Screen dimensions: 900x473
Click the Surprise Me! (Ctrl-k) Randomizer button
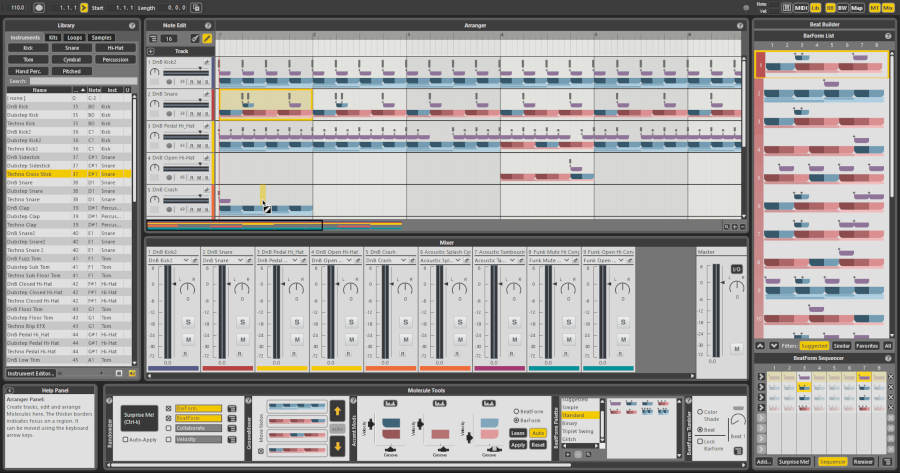tap(139, 418)
